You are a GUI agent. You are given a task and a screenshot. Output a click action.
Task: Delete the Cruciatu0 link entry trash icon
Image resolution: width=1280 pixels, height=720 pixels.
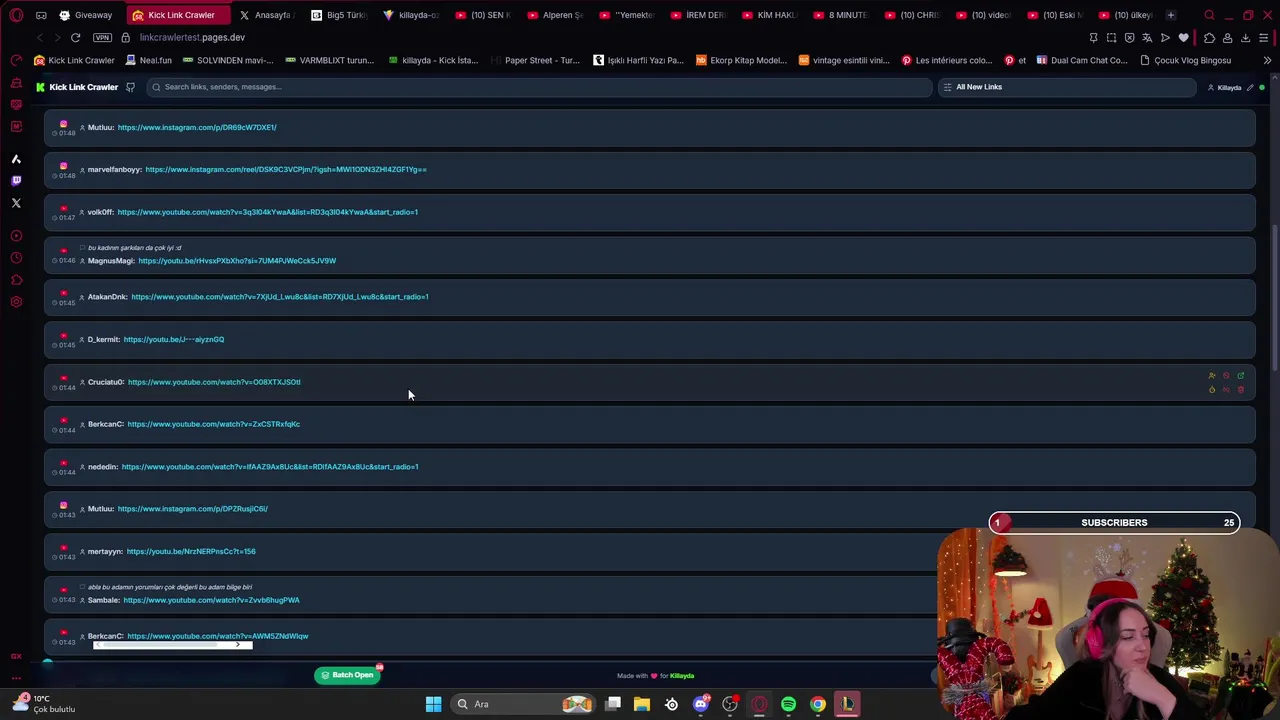coord(1241,390)
